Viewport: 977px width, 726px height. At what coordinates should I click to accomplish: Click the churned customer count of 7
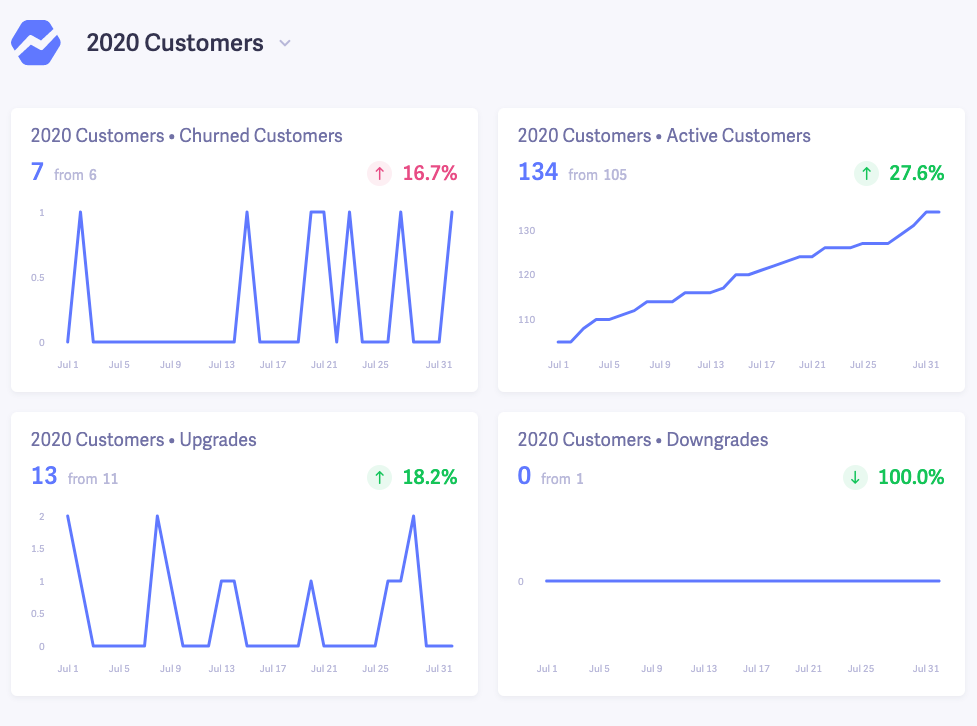point(36,172)
